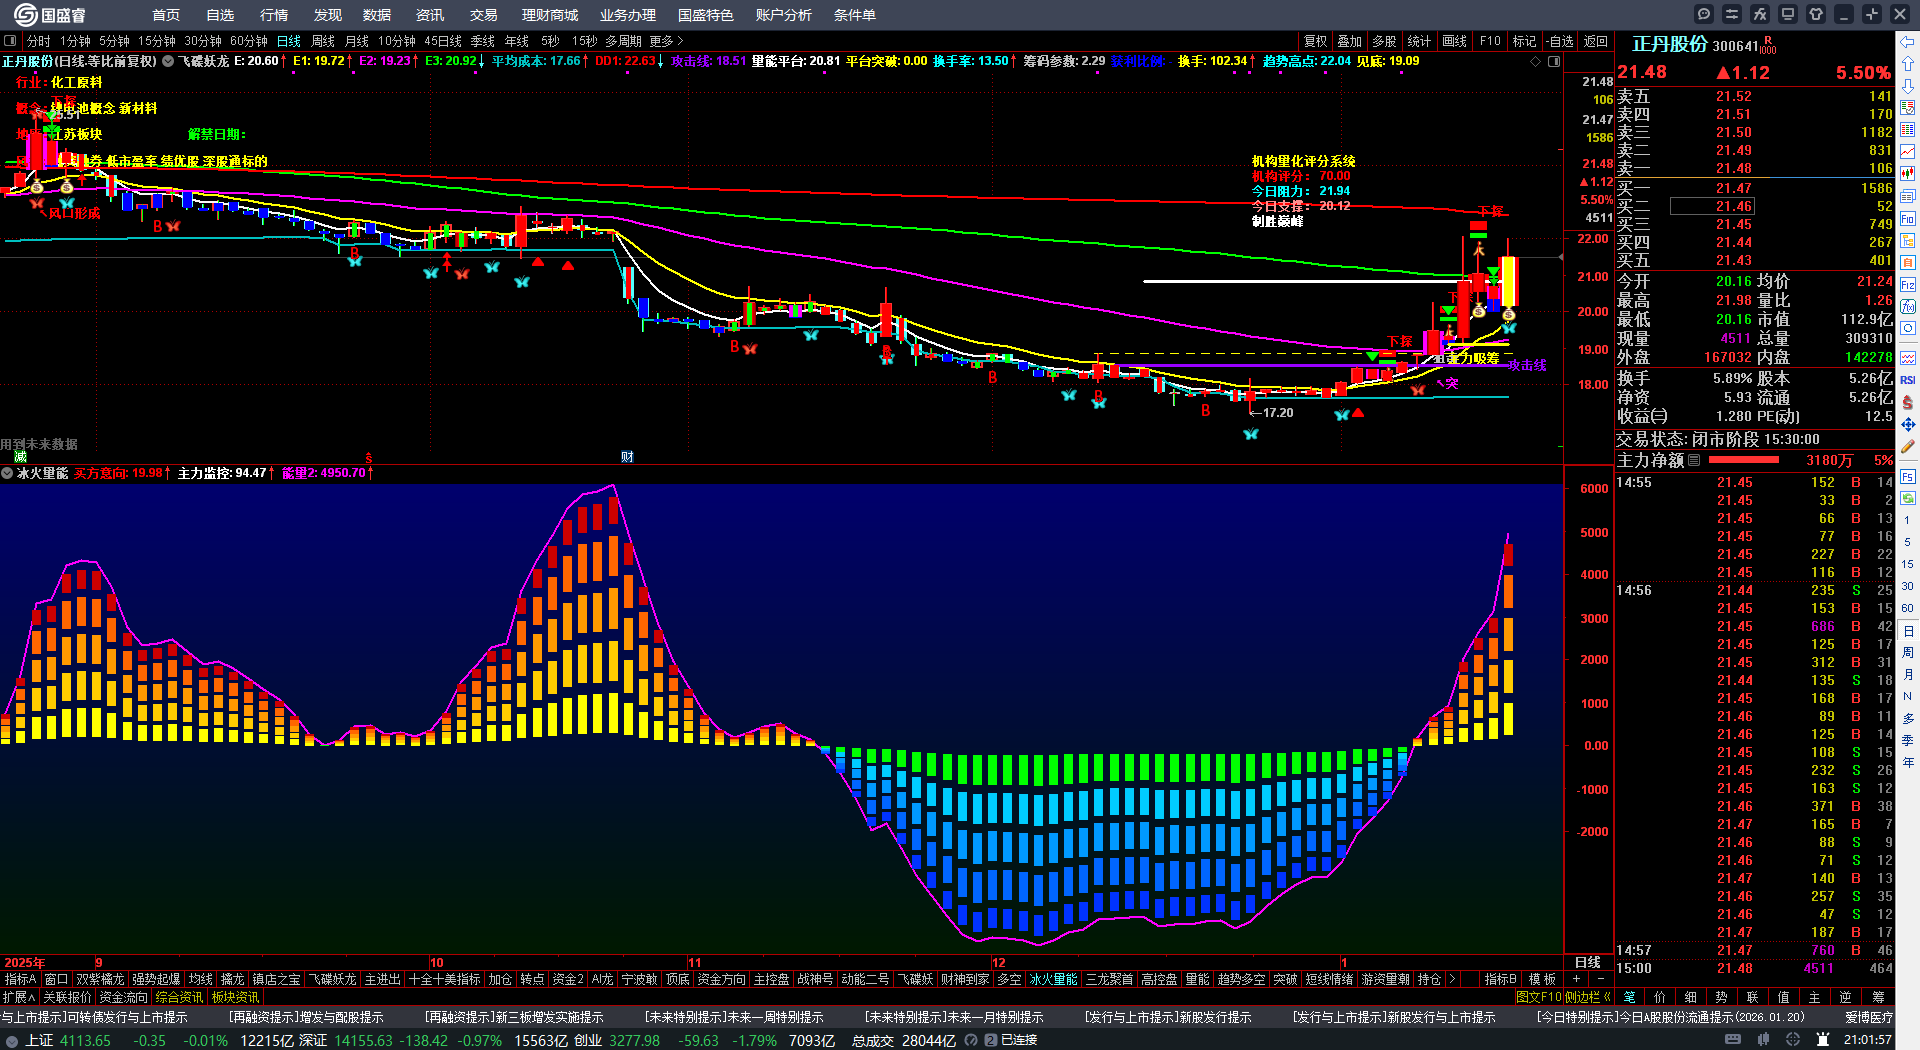Image resolution: width=1920 pixels, height=1050 pixels.
Task: Click the RSI indicator icon
Action: 1908,380
